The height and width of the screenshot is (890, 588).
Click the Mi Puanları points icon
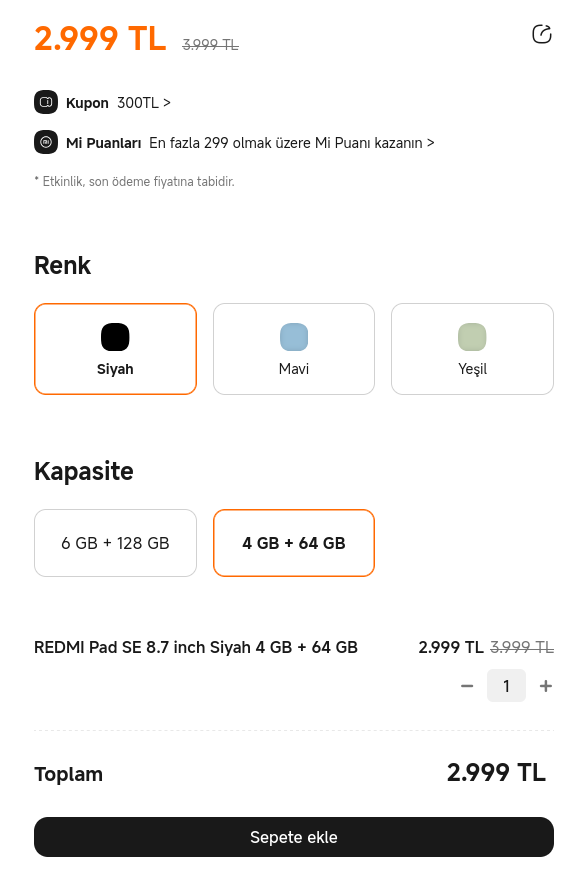[46, 142]
